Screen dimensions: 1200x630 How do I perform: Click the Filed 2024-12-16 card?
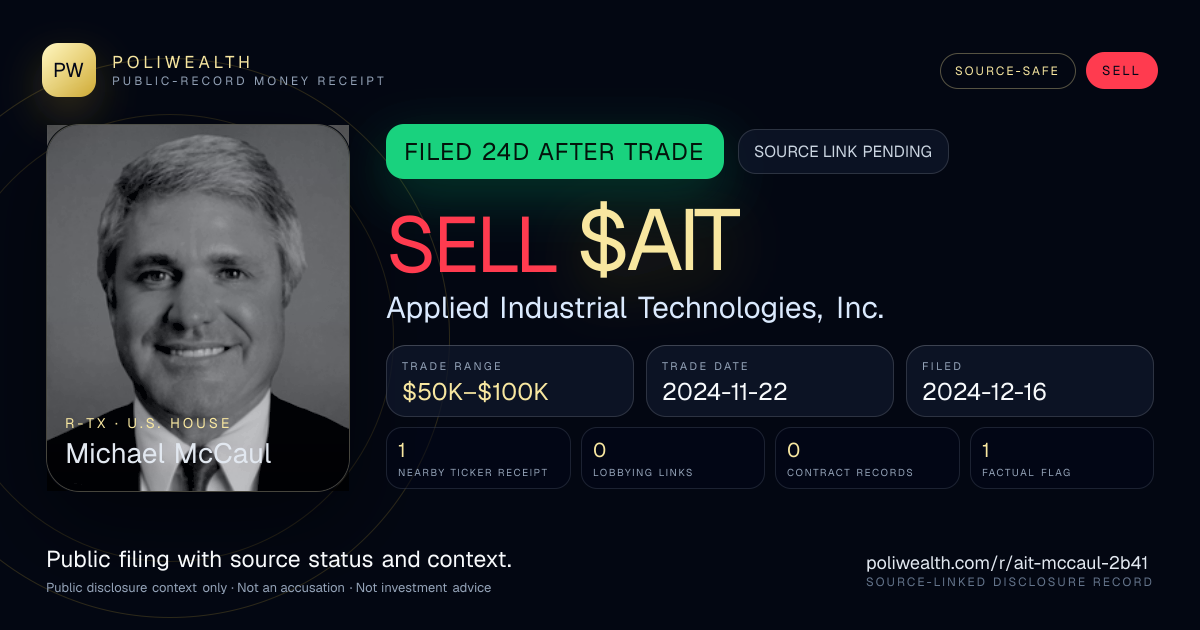pos(1030,381)
